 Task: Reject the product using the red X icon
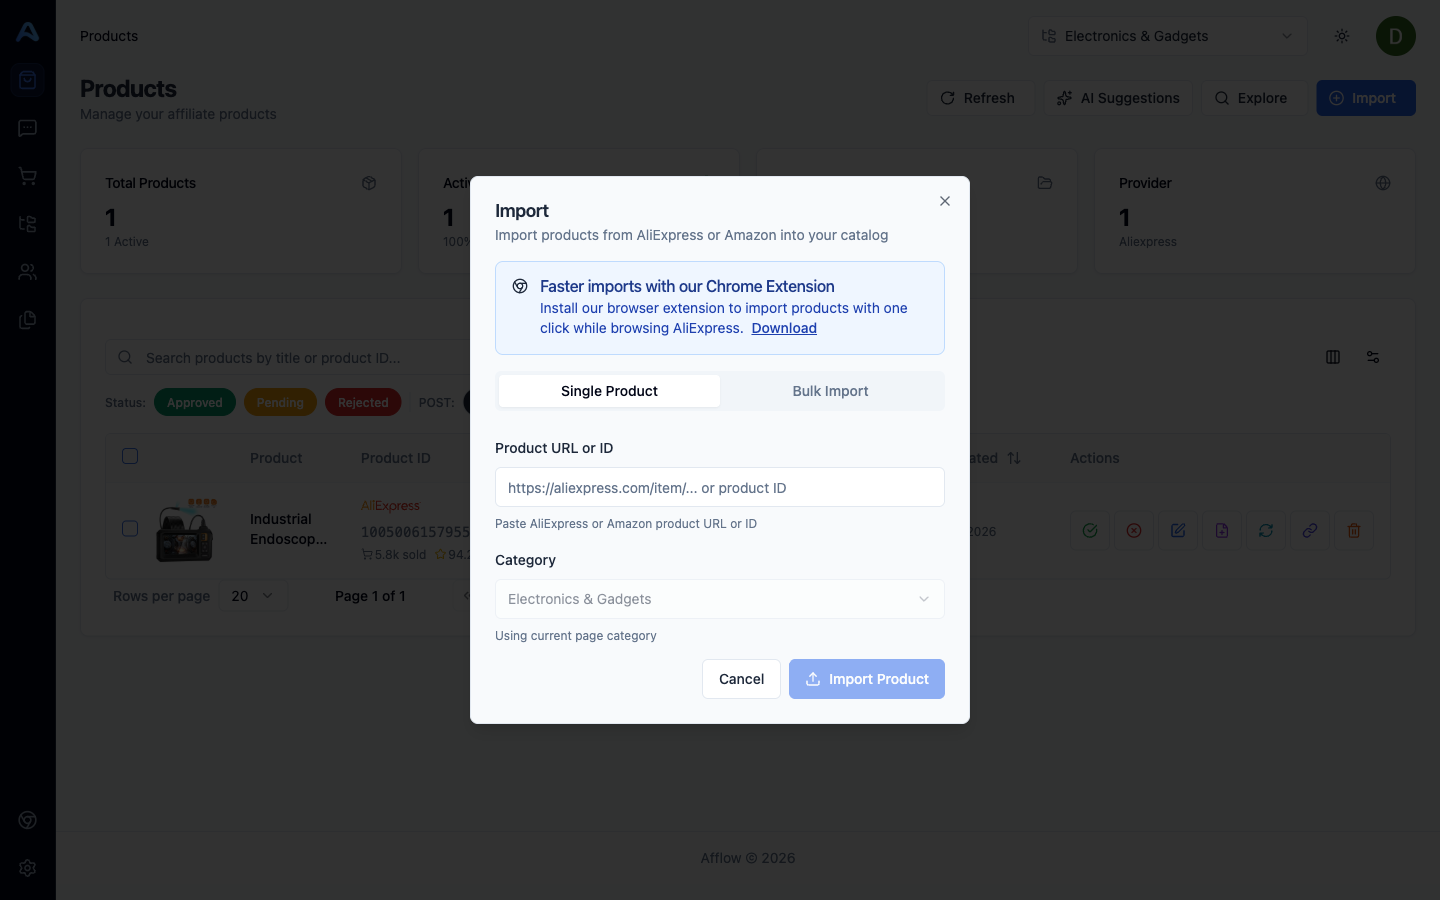tap(1134, 531)
